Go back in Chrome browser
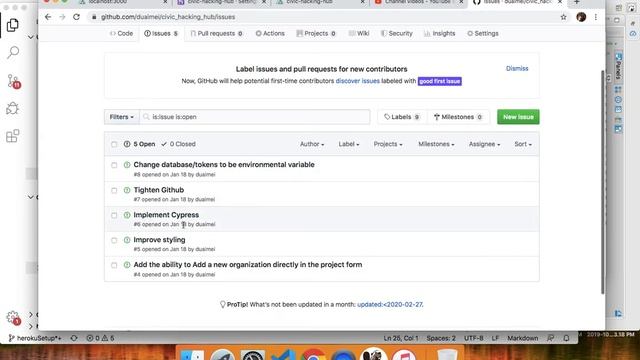This screenshot has width=640, height=360. point(48,17)
